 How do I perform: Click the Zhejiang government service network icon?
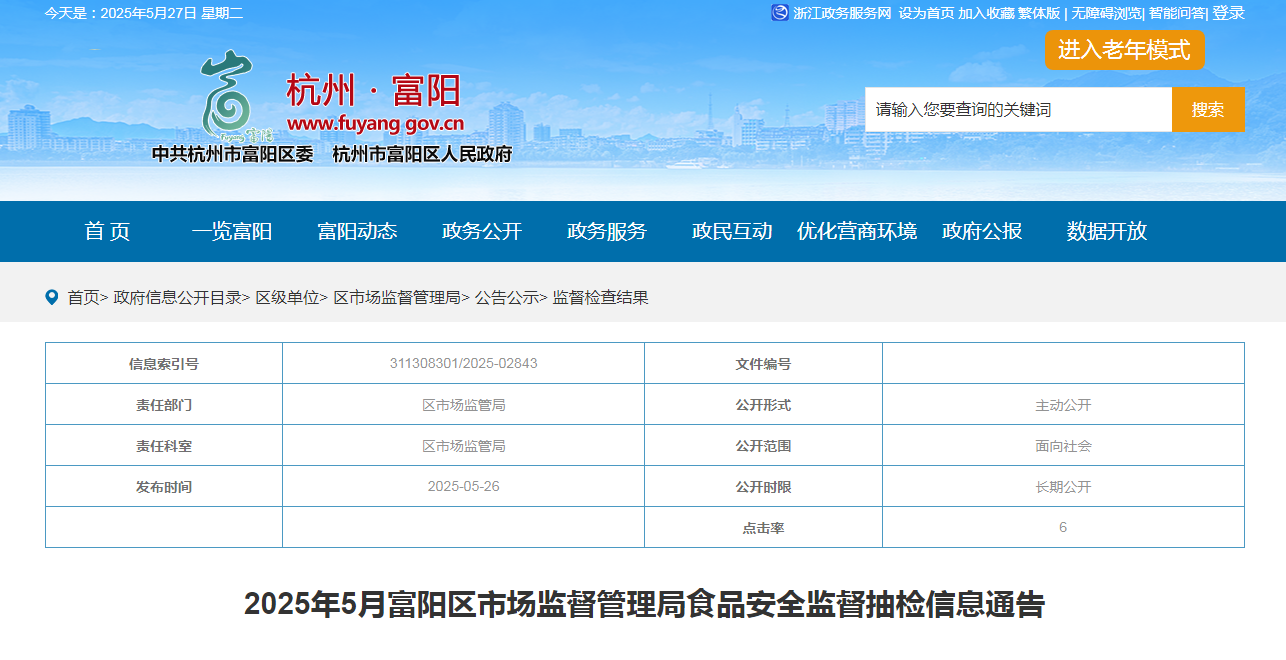780,13
